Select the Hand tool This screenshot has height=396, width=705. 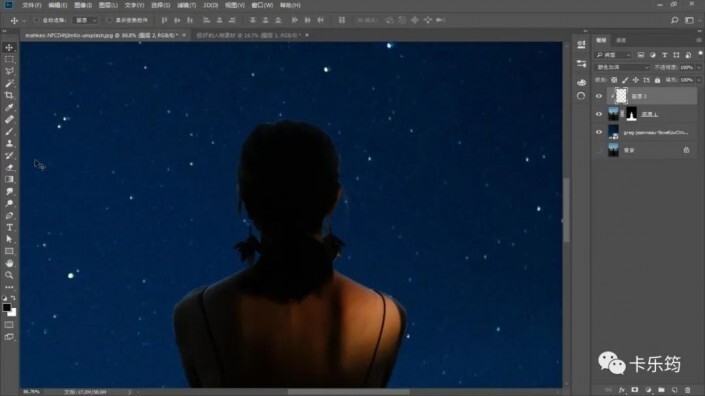point(9,263)
